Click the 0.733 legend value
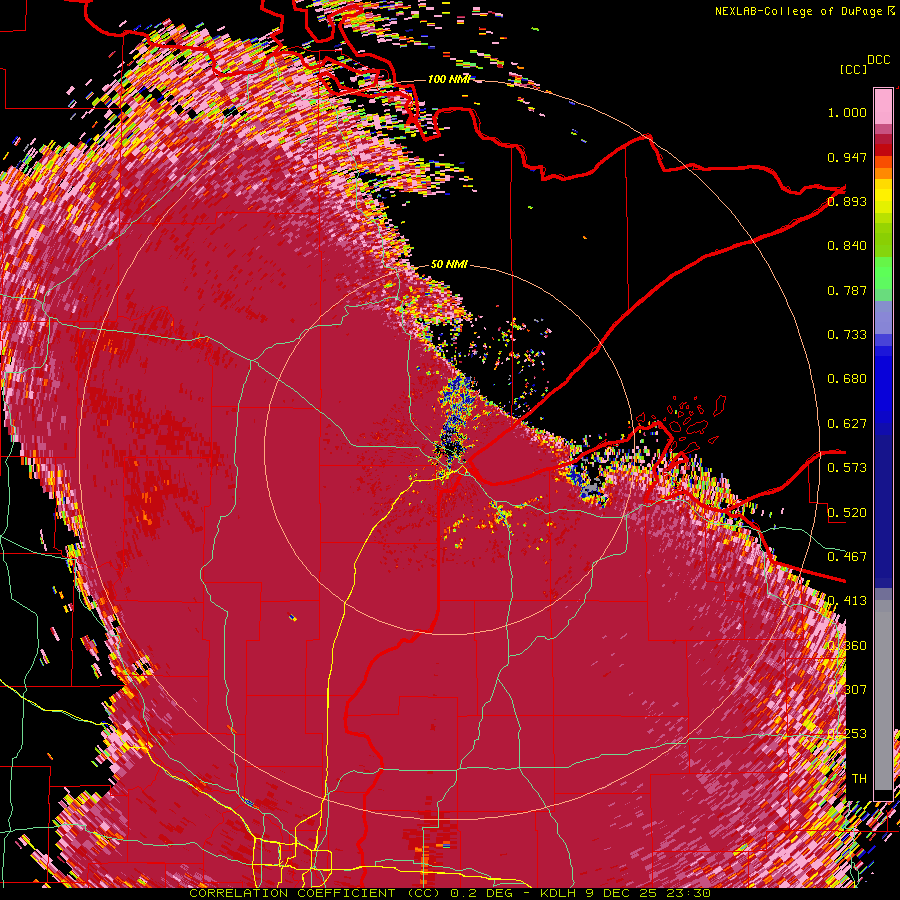 [847, 335]
